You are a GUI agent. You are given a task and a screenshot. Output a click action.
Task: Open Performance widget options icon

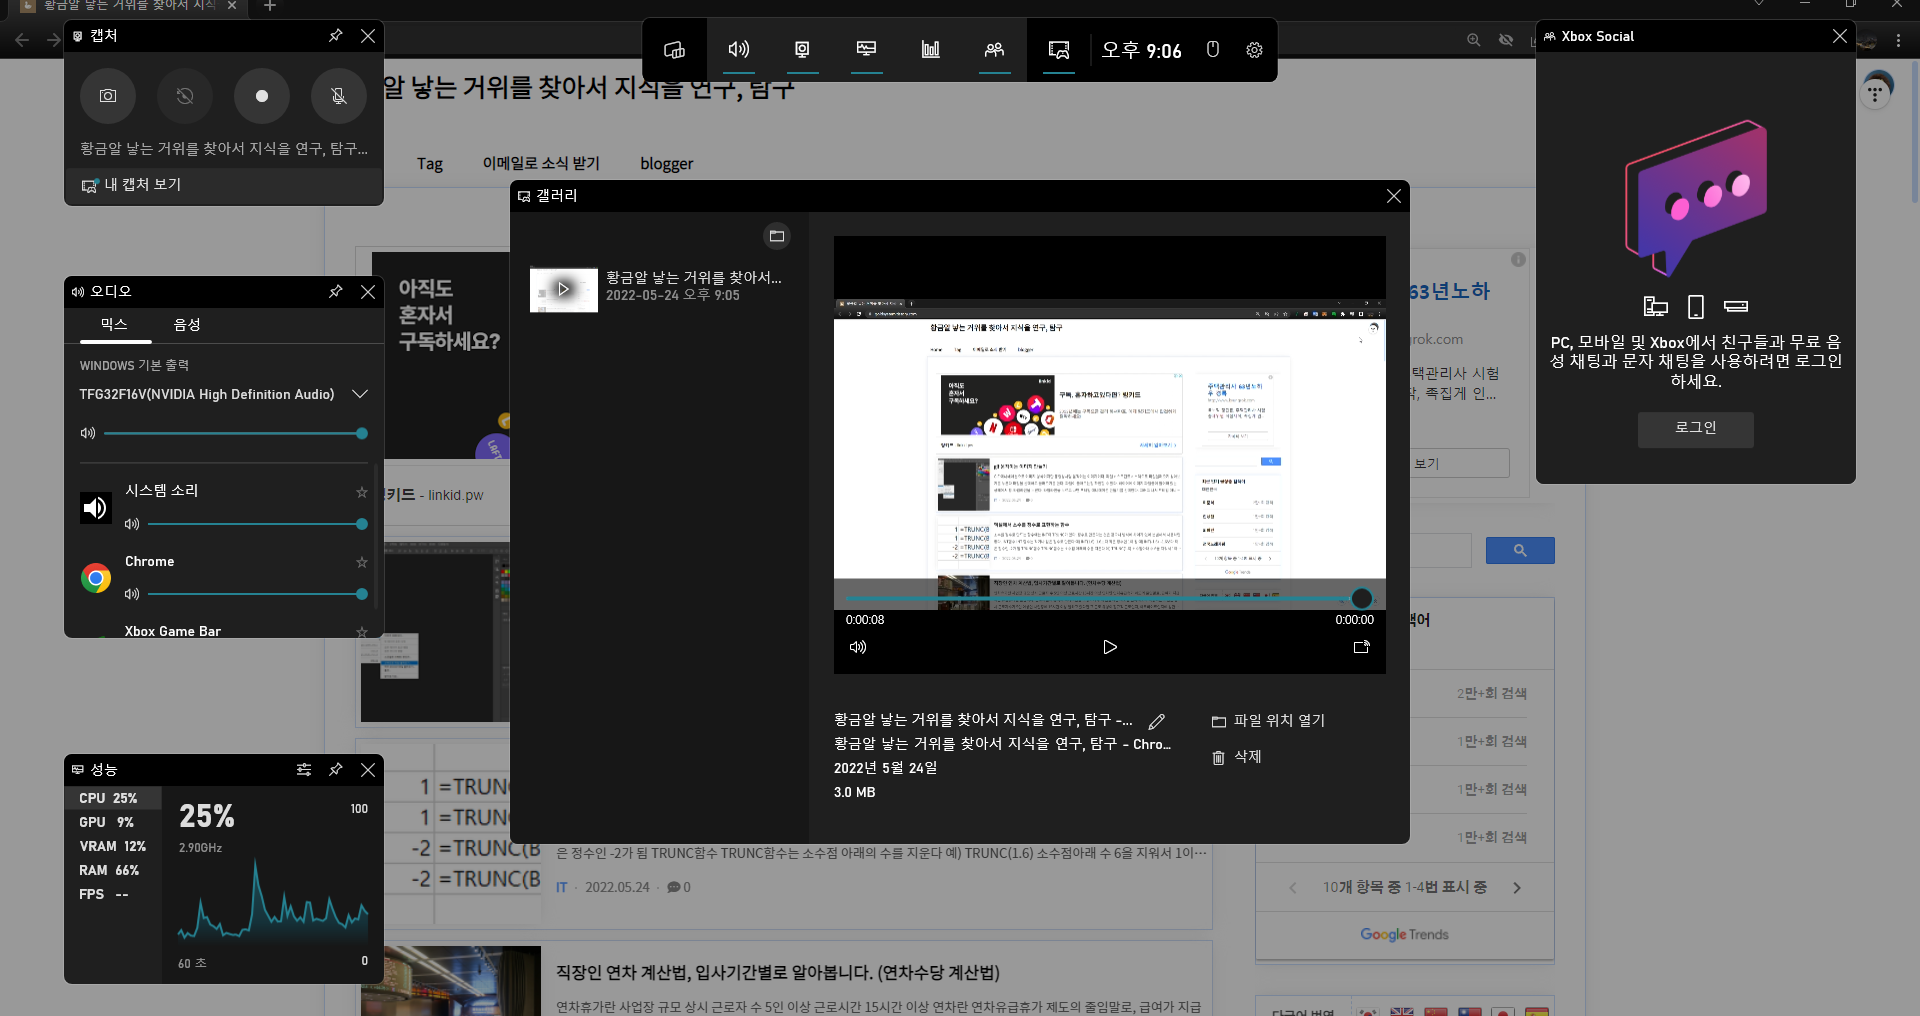[x=304, y=770]
